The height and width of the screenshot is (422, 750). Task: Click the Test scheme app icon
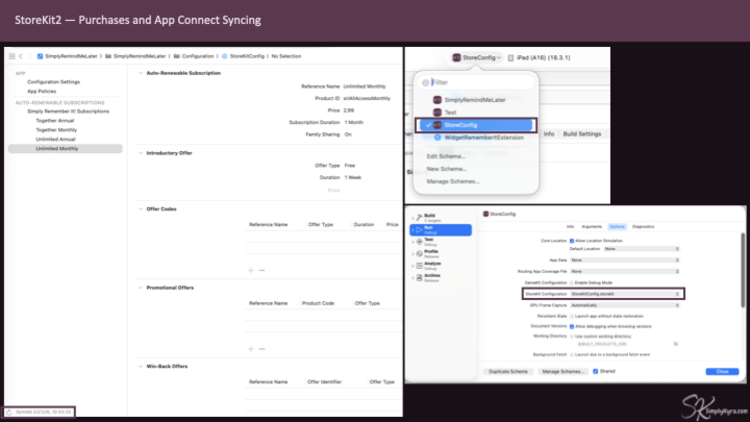(437, 112)
